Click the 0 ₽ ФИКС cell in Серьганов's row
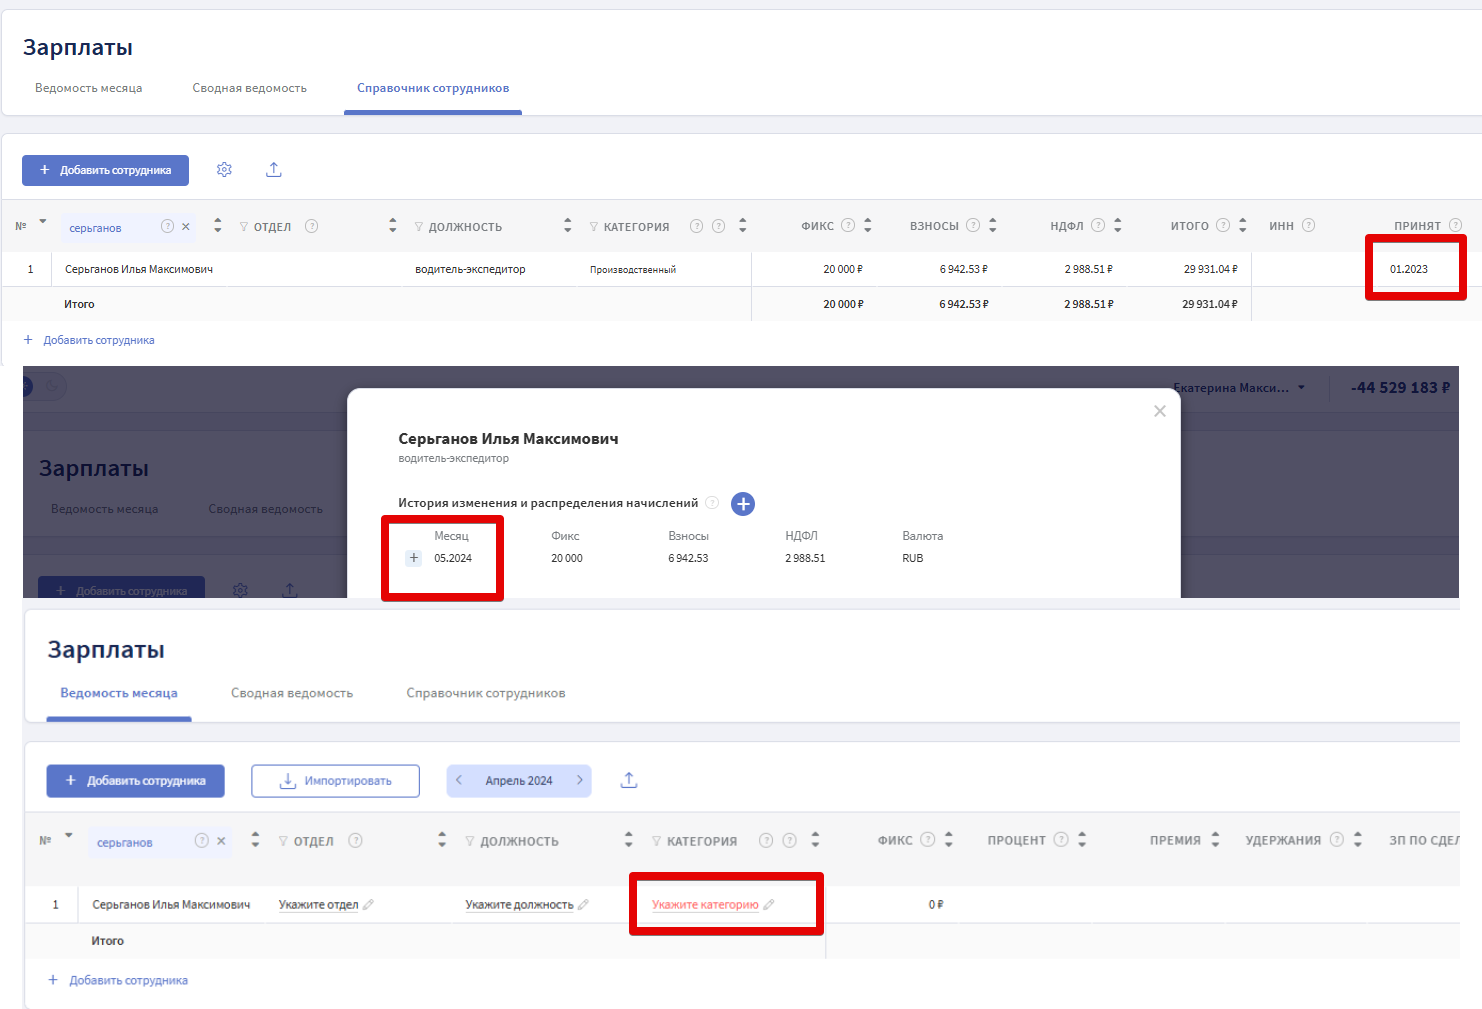Image resolution: width=1482 pixels, height=1009 pixels. 936,905
